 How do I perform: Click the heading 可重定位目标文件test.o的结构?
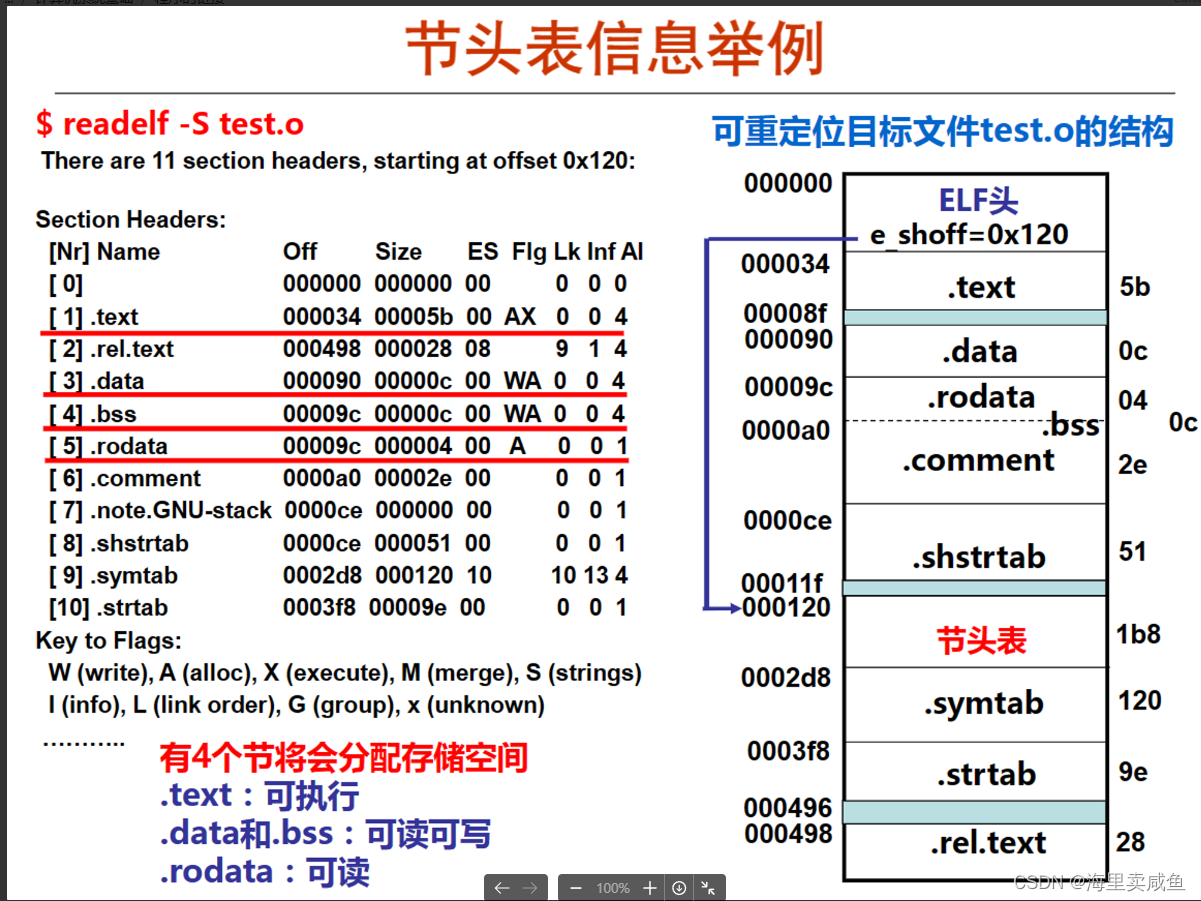(943, 131)
